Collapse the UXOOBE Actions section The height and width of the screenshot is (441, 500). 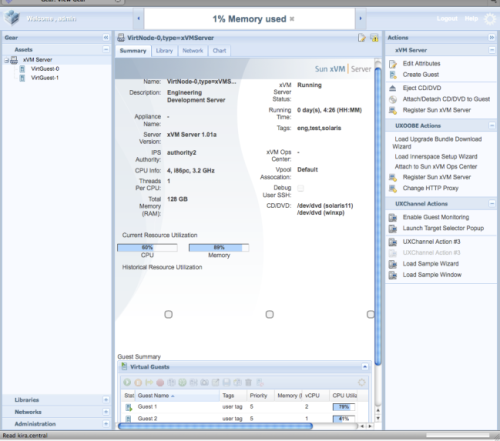click(x=492, y=125)
